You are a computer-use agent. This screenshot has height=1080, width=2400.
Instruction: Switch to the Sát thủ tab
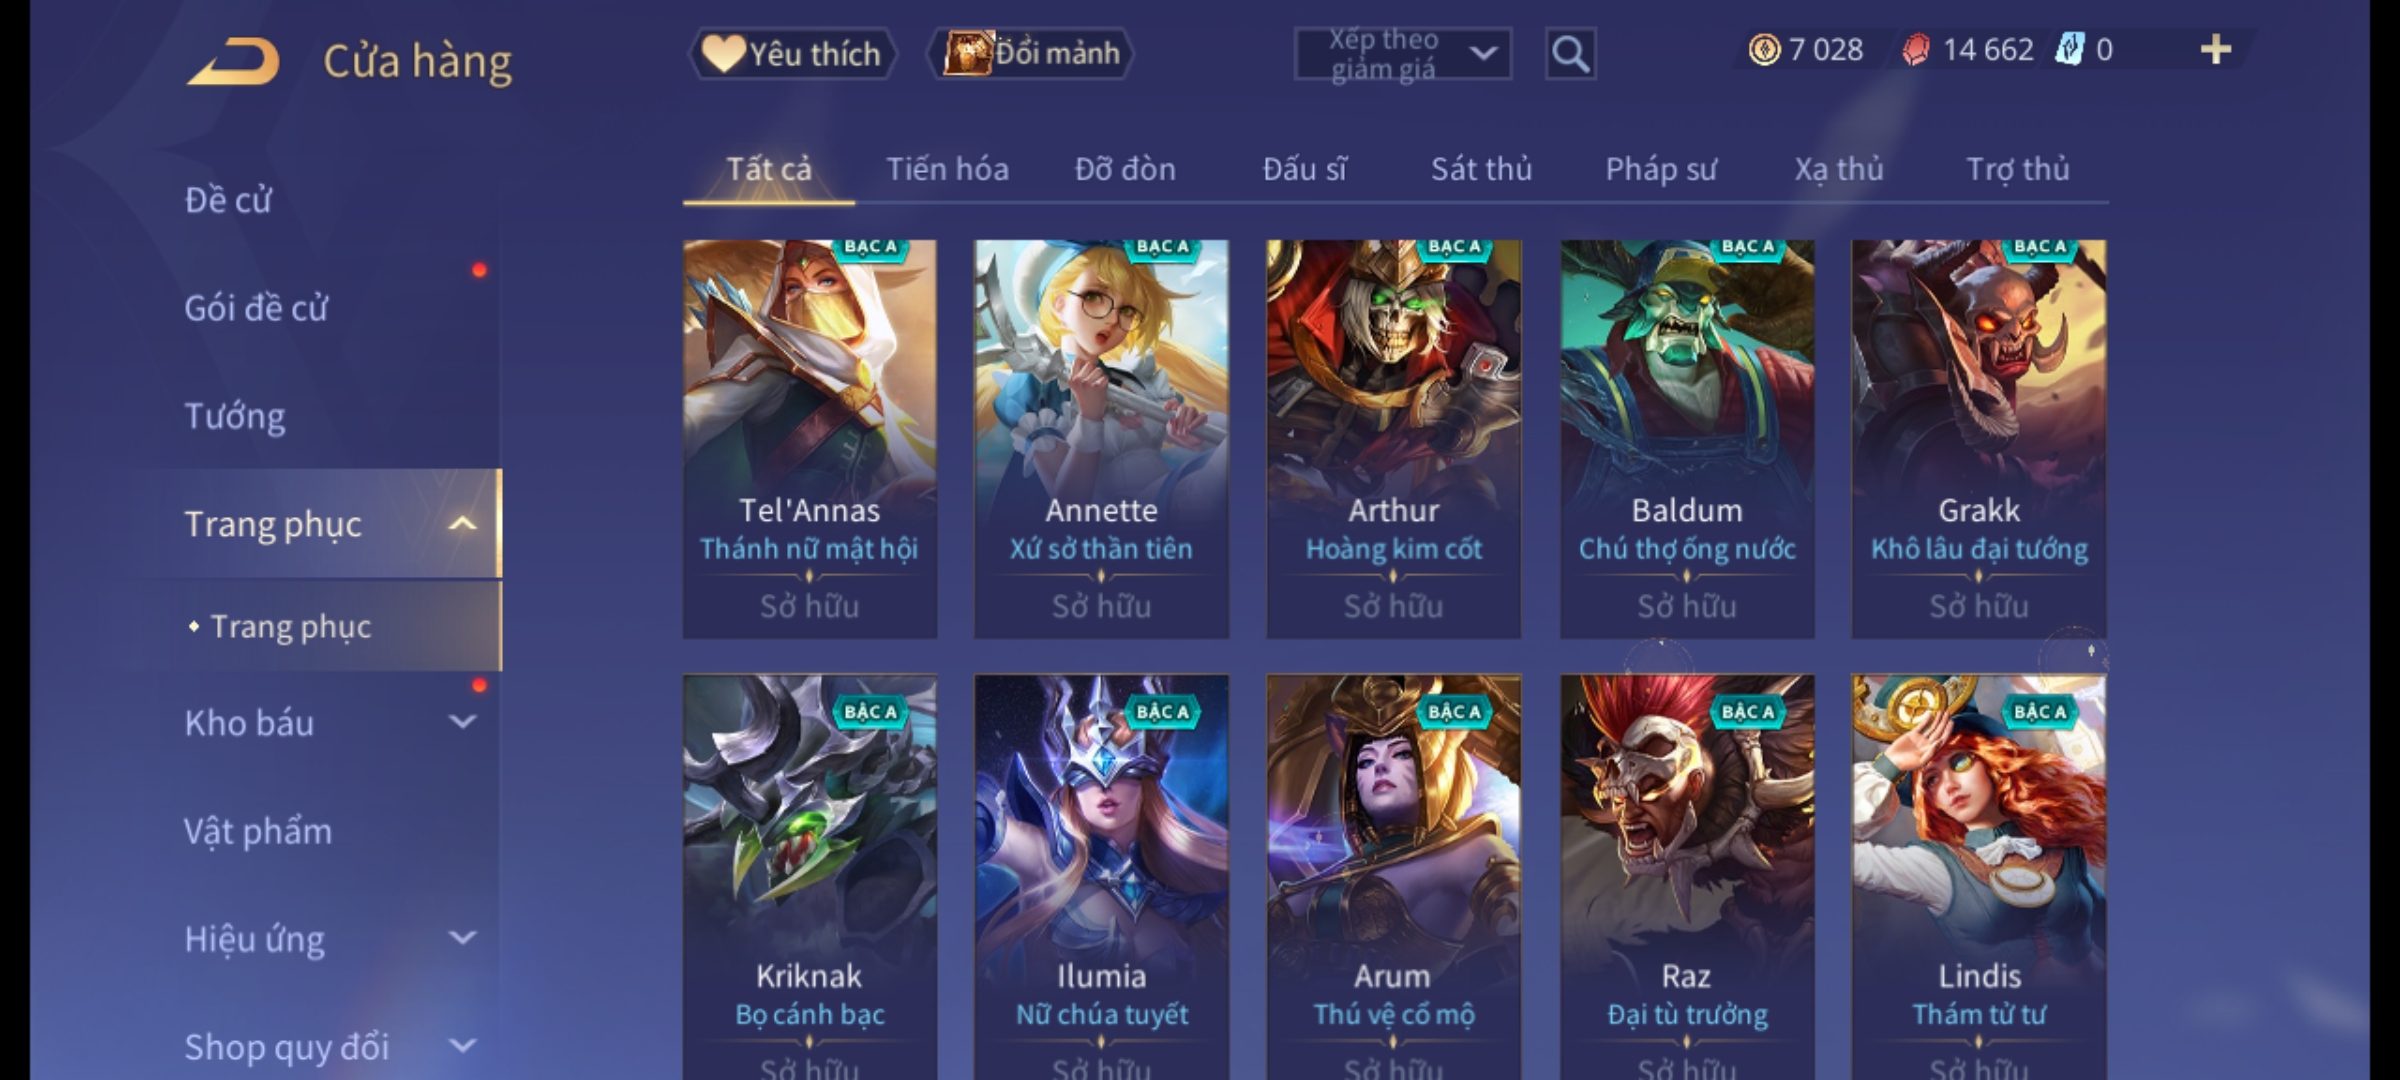click(1481, 169)
